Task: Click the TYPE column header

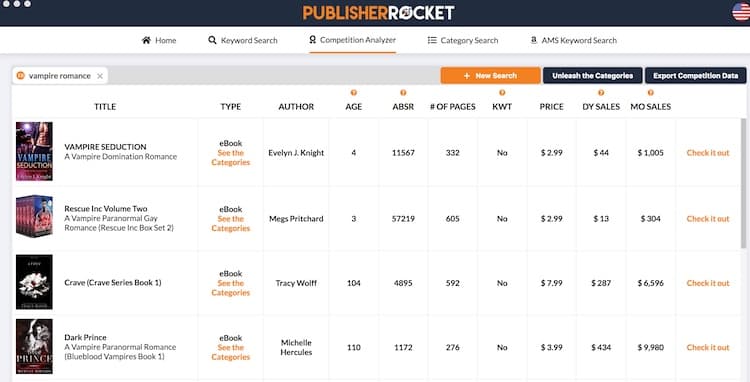Action: (x=231, y=107)
